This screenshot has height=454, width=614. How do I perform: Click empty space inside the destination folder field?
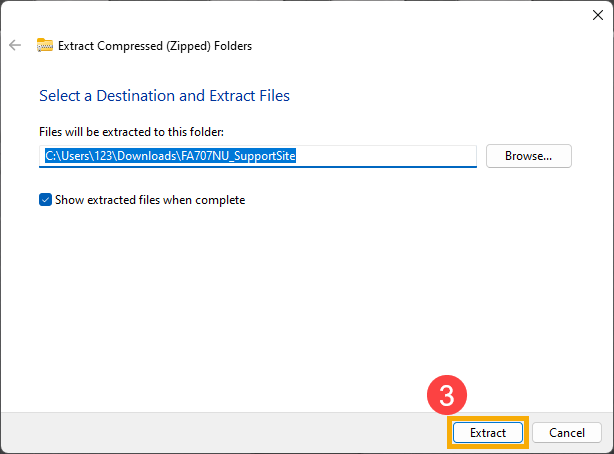pos(386,156)
